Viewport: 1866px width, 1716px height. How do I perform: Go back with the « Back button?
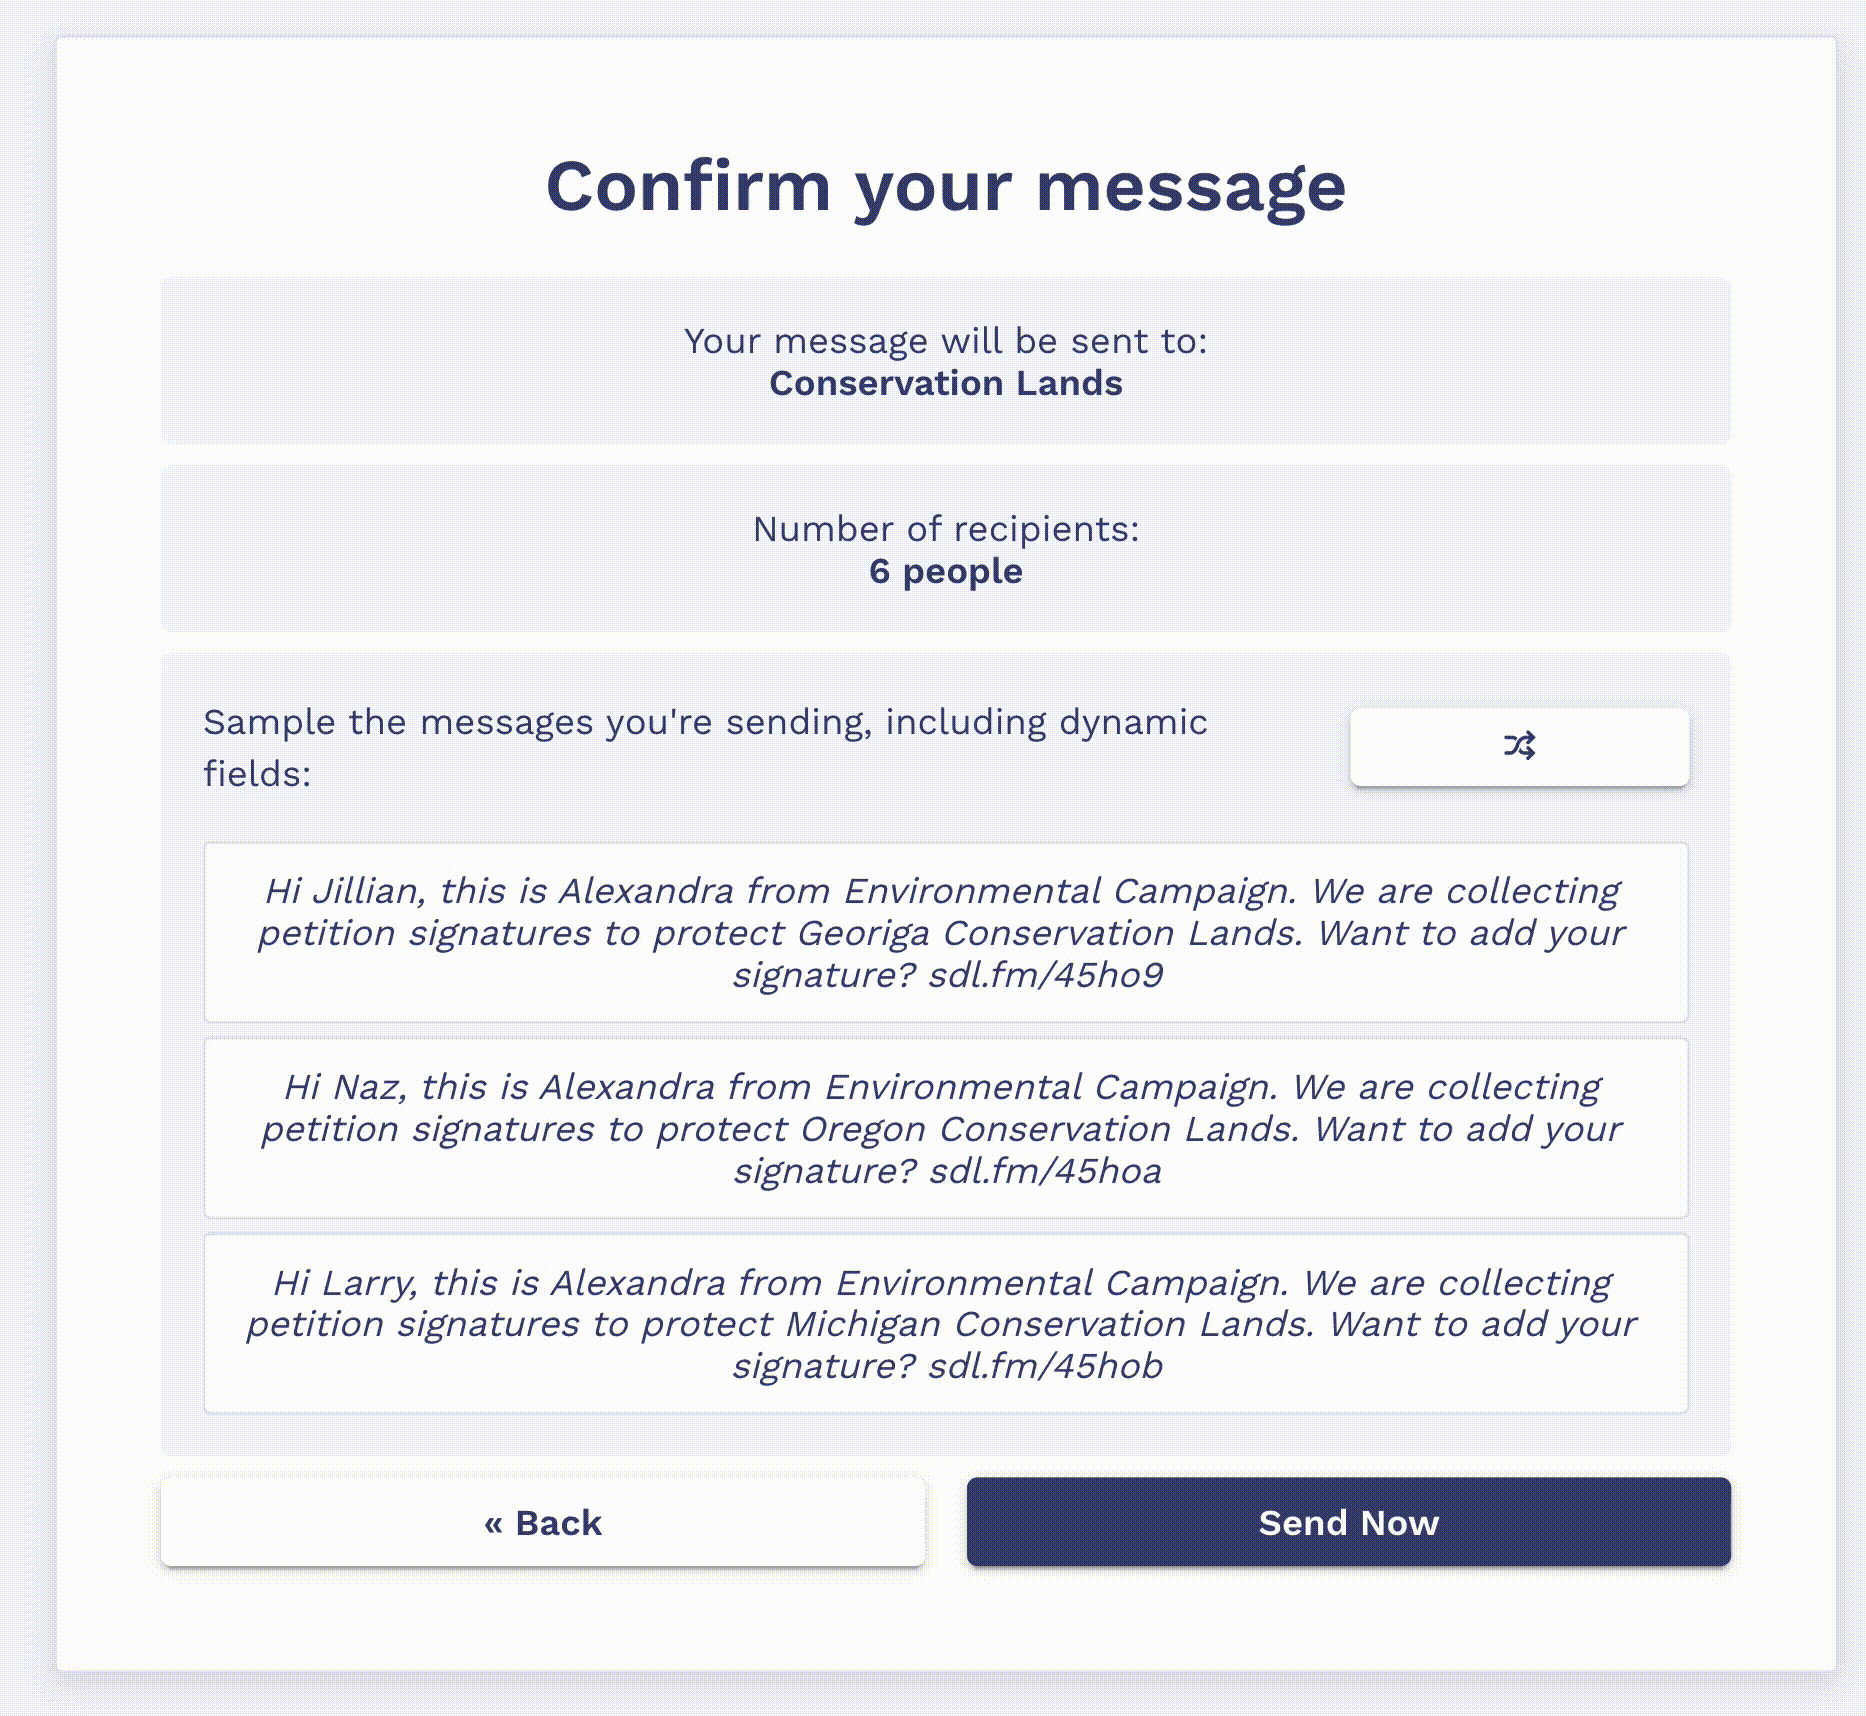click(x=543, y=1522)
